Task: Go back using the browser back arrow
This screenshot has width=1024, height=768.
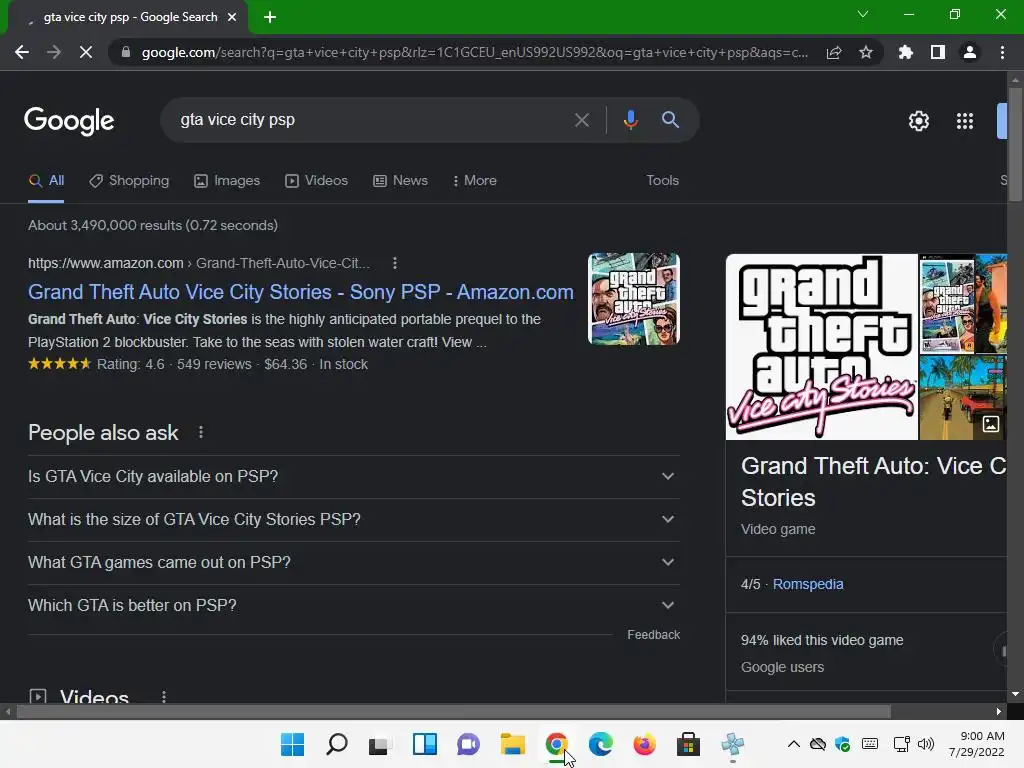Action: 22,52
